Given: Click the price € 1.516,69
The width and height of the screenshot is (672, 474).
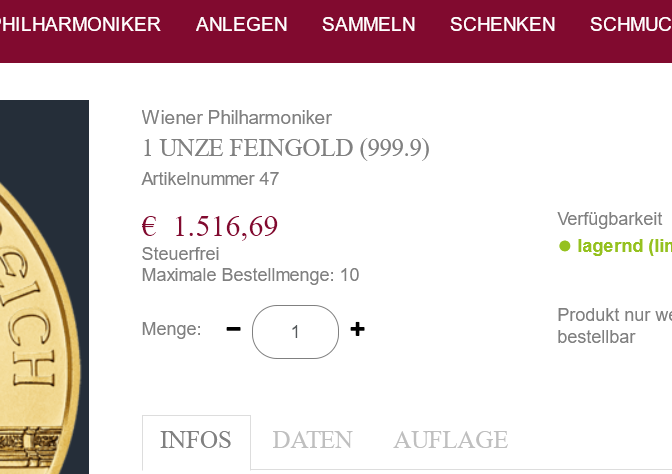Looking at the screenshot, I should coord(210,226).
